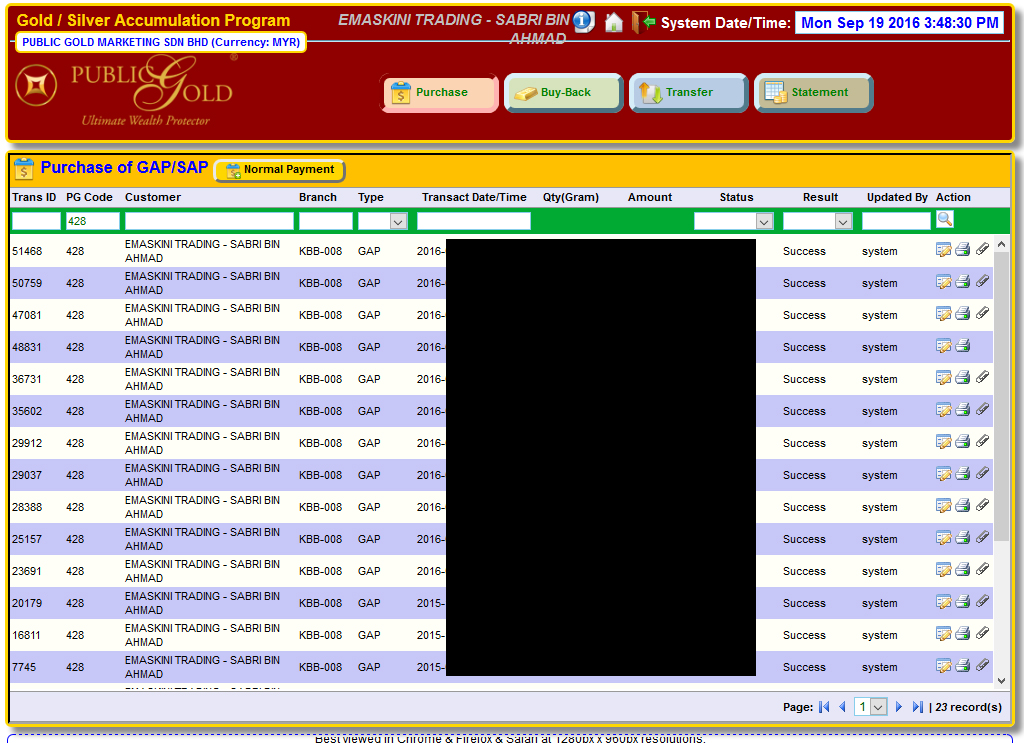1024x743 pixels.
Task: Click the System Date/Time display box
Action: tap(899, 23)
